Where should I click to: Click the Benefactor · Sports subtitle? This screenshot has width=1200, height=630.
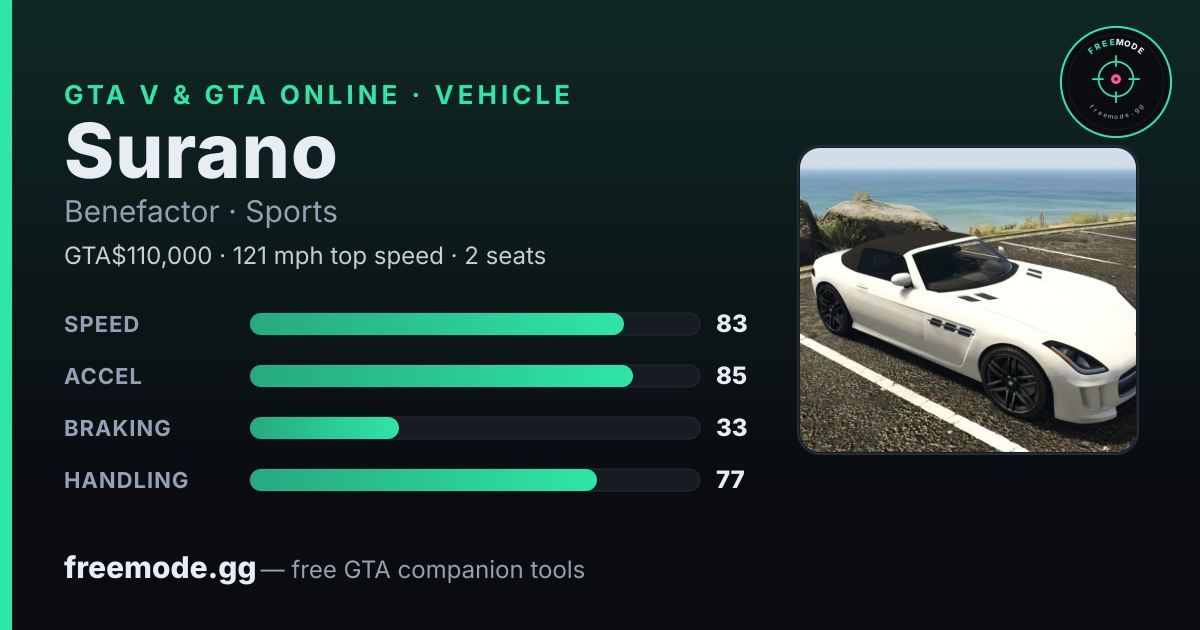(x=201, y=212)
